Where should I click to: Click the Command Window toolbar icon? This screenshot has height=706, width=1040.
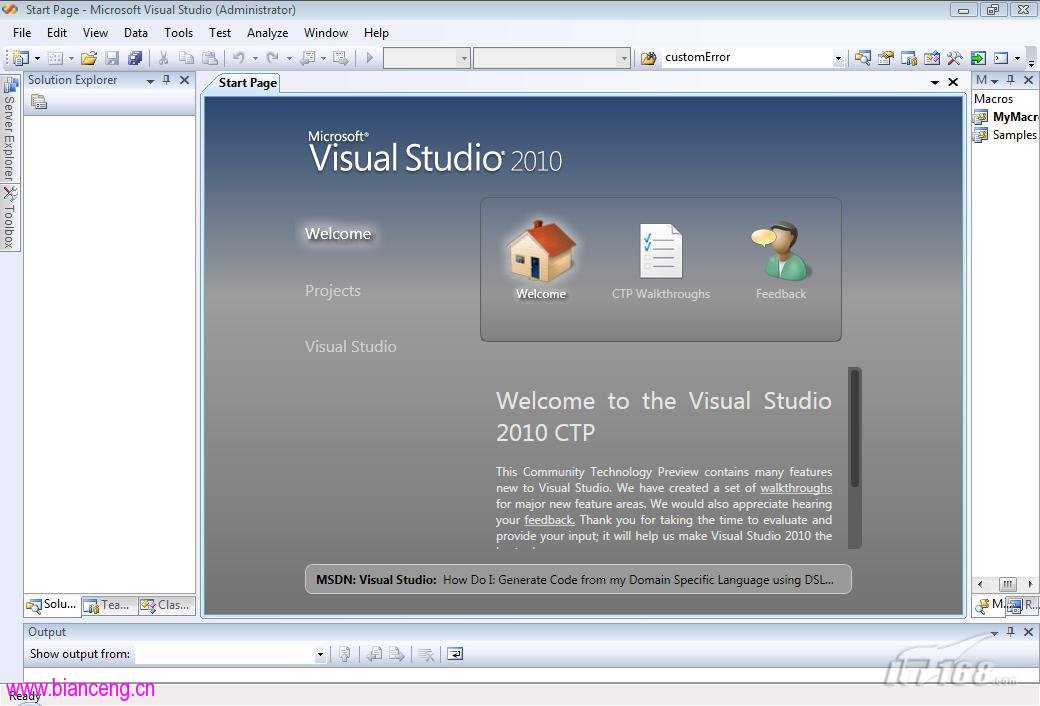point(1001,58)
